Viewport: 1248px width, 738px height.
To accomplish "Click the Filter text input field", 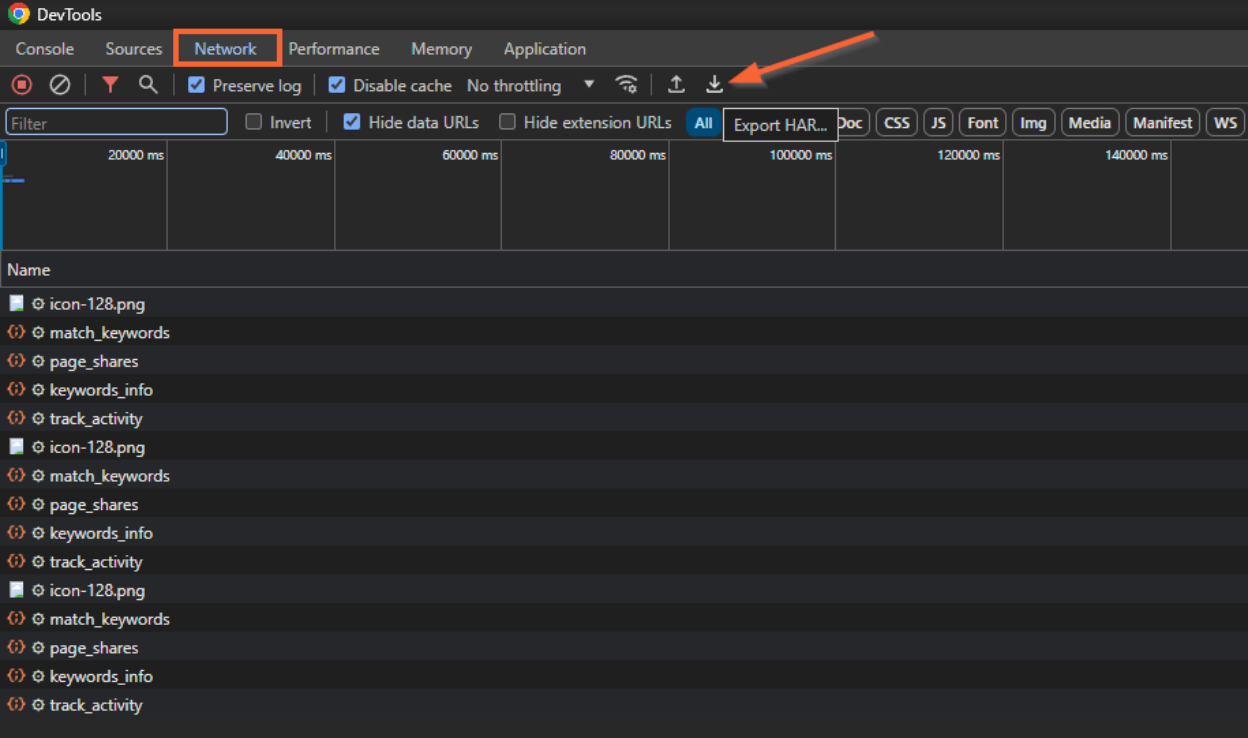I will coord(117,122).
